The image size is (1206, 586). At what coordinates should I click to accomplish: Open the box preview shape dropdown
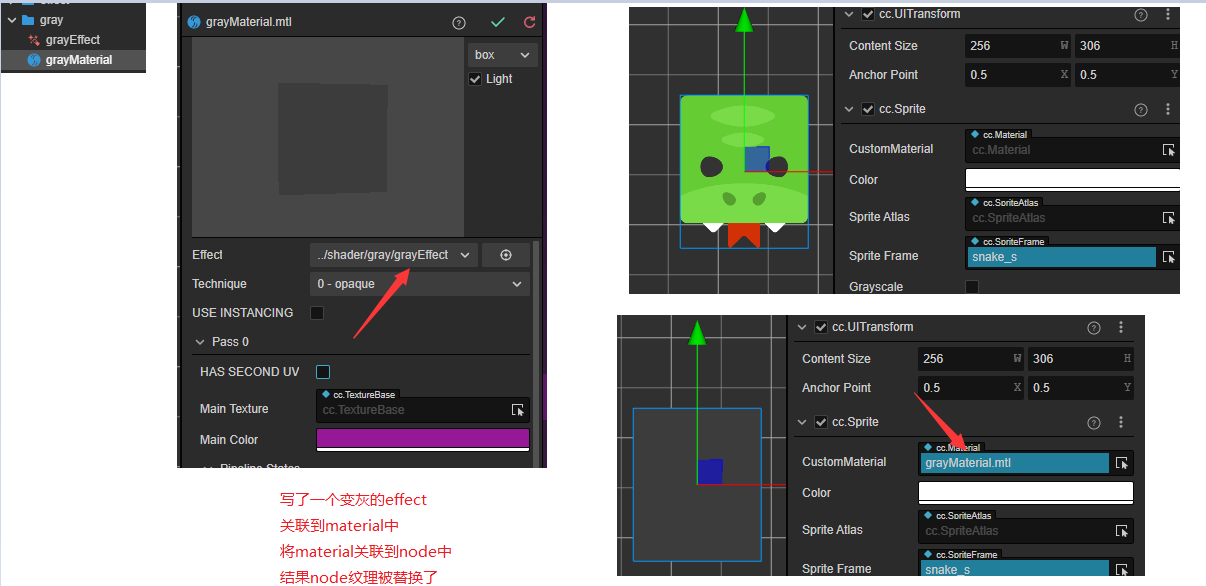pos(502,55)
